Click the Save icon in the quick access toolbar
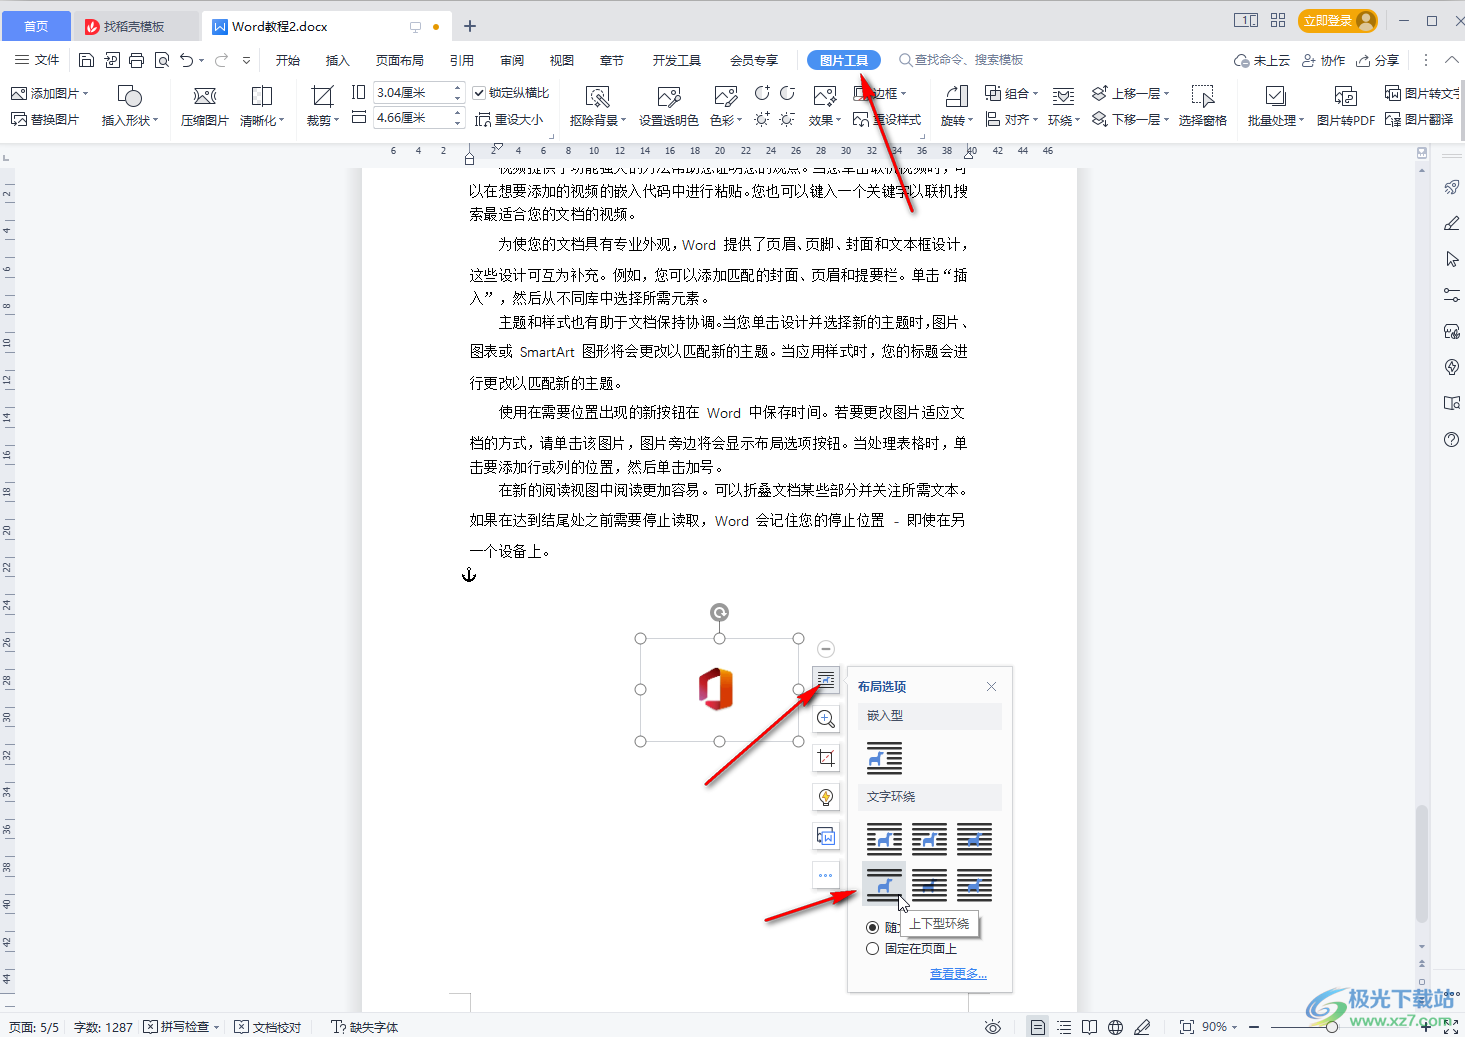The height and width of the screenshot is (1037, 1465). pos(86,60)
